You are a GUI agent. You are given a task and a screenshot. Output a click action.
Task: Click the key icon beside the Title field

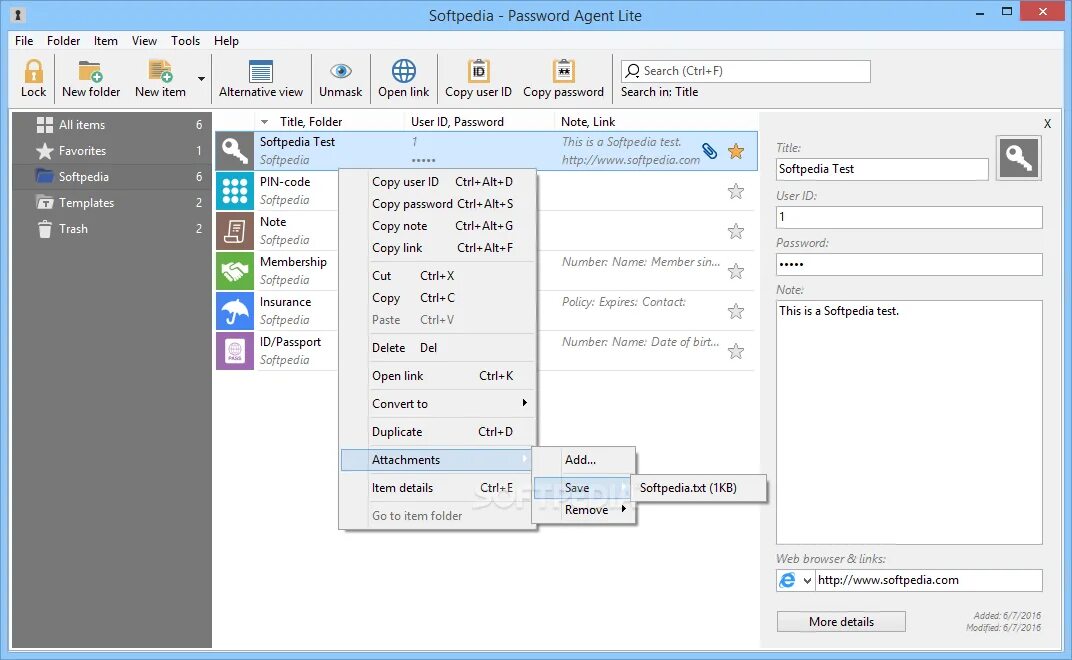[1018, 157]
